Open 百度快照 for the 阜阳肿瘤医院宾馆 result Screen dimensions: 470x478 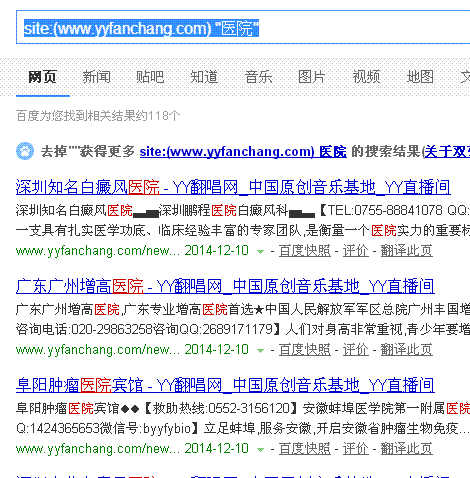click(305, 449)
